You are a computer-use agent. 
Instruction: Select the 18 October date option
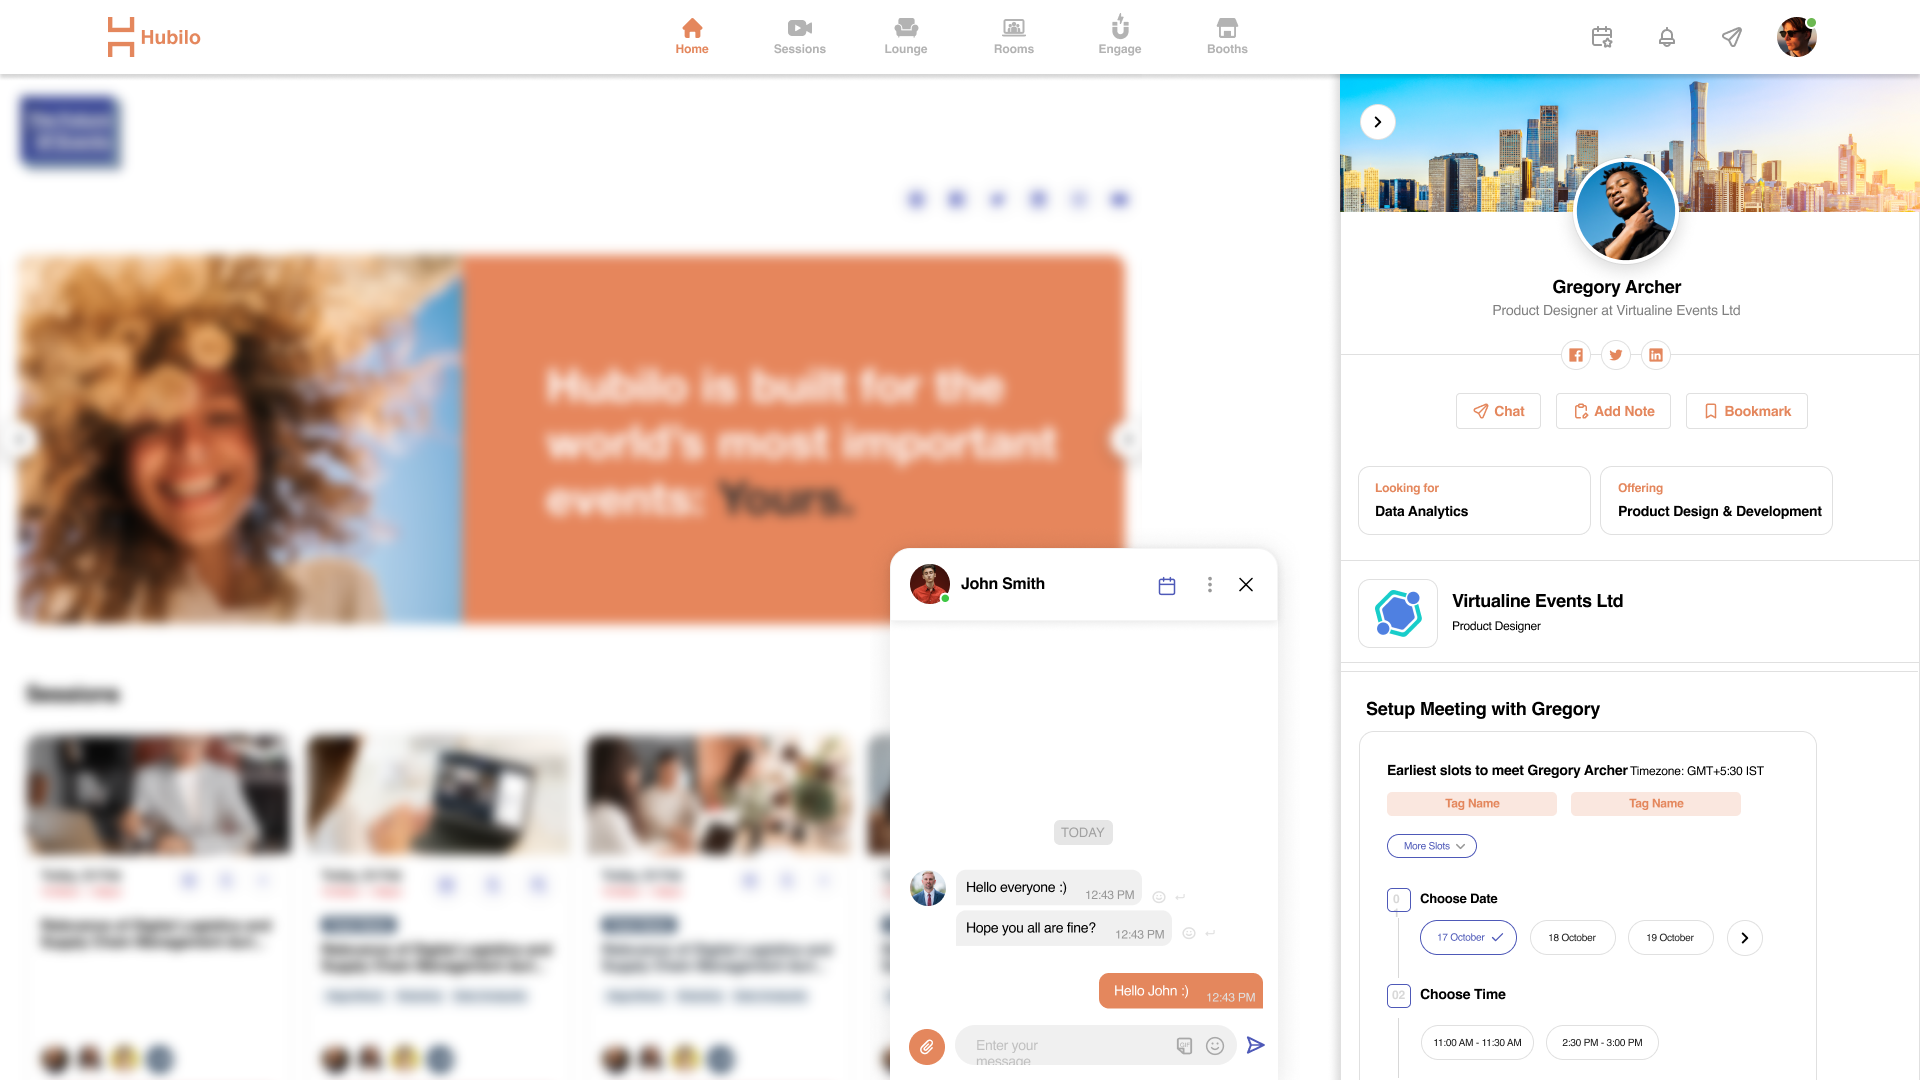(x=1572, y=938)
